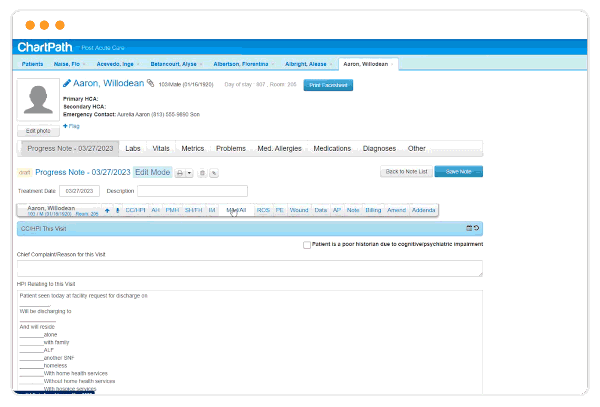Screen dimensions: 600x407
Task: Click the up arrow in note section toolbar
Action: 107,210
